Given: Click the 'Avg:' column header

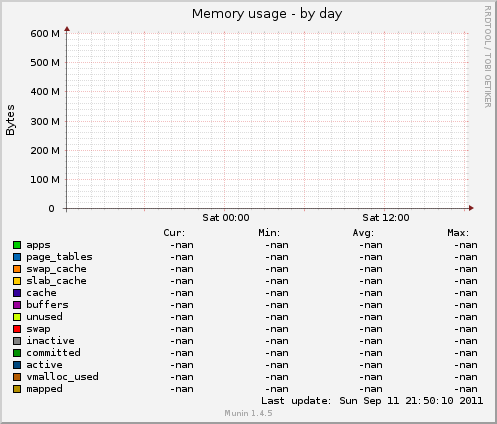Looking at the screenshot, I should click(363, 233).
